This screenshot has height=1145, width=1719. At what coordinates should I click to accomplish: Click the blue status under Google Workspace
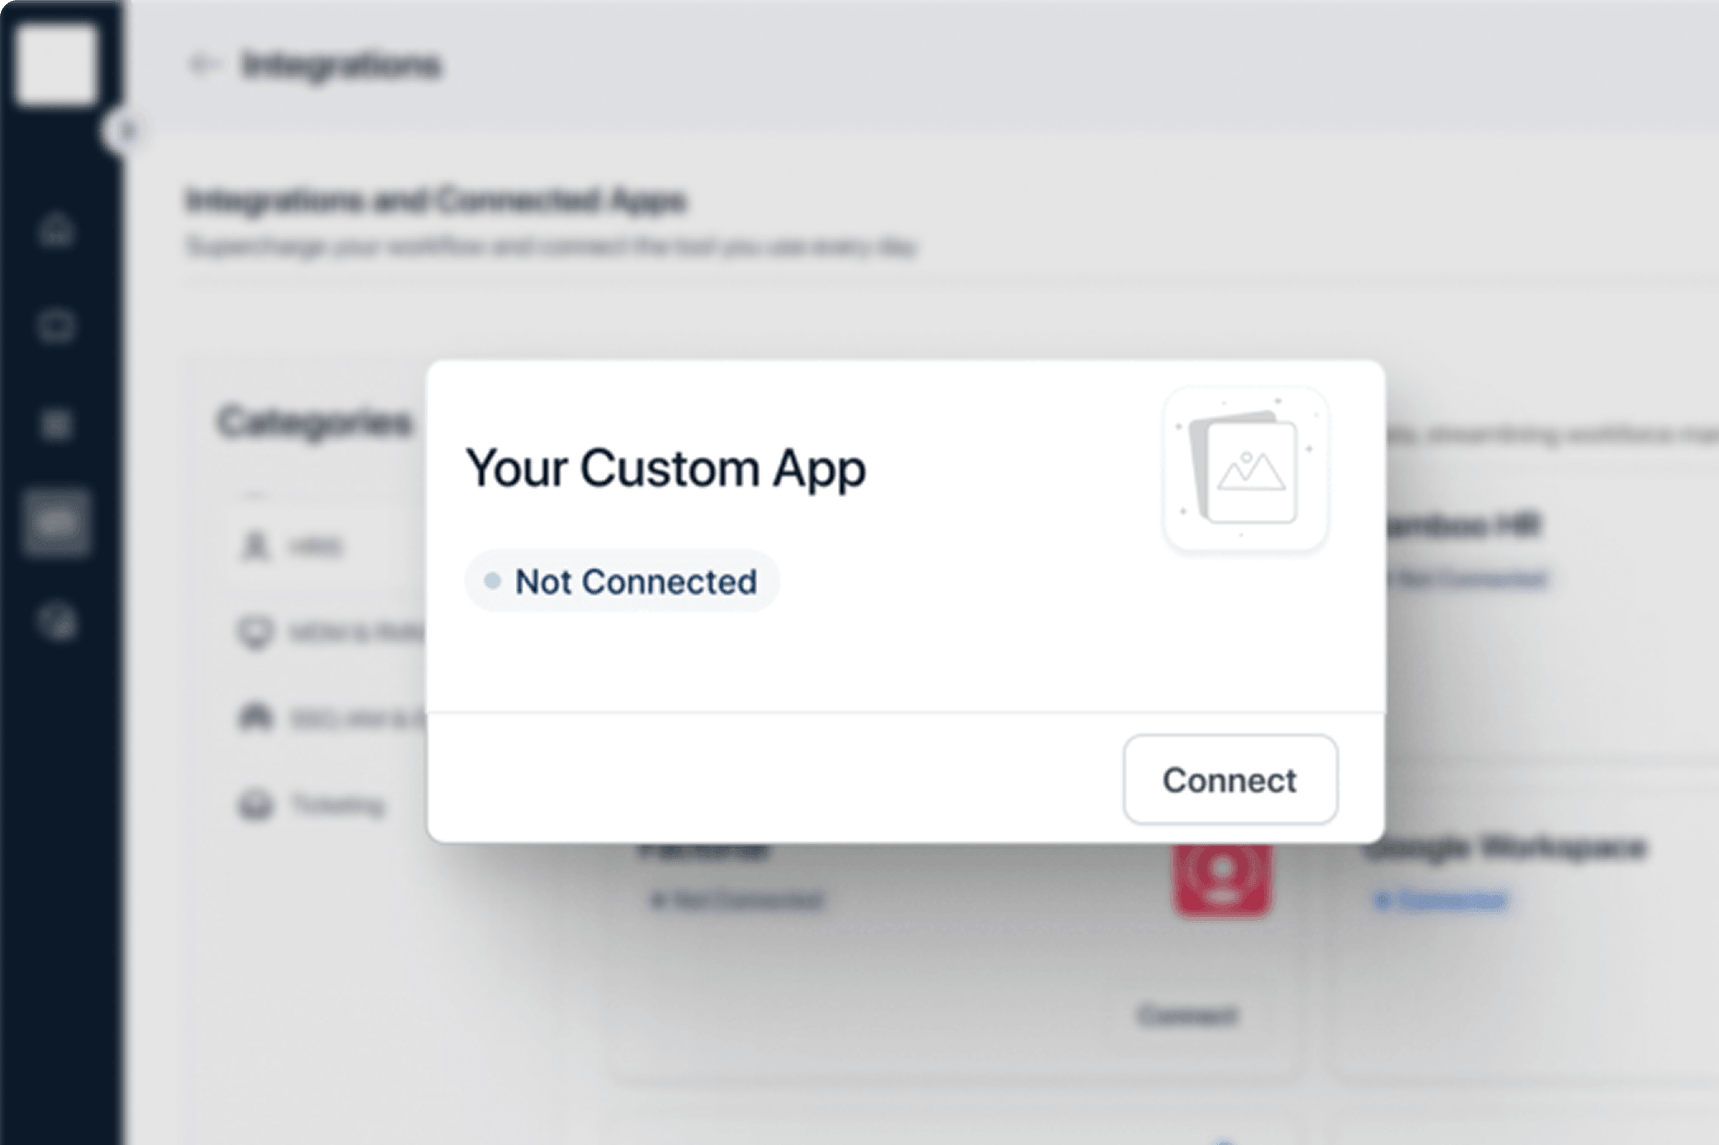(x=1441, y=900)
